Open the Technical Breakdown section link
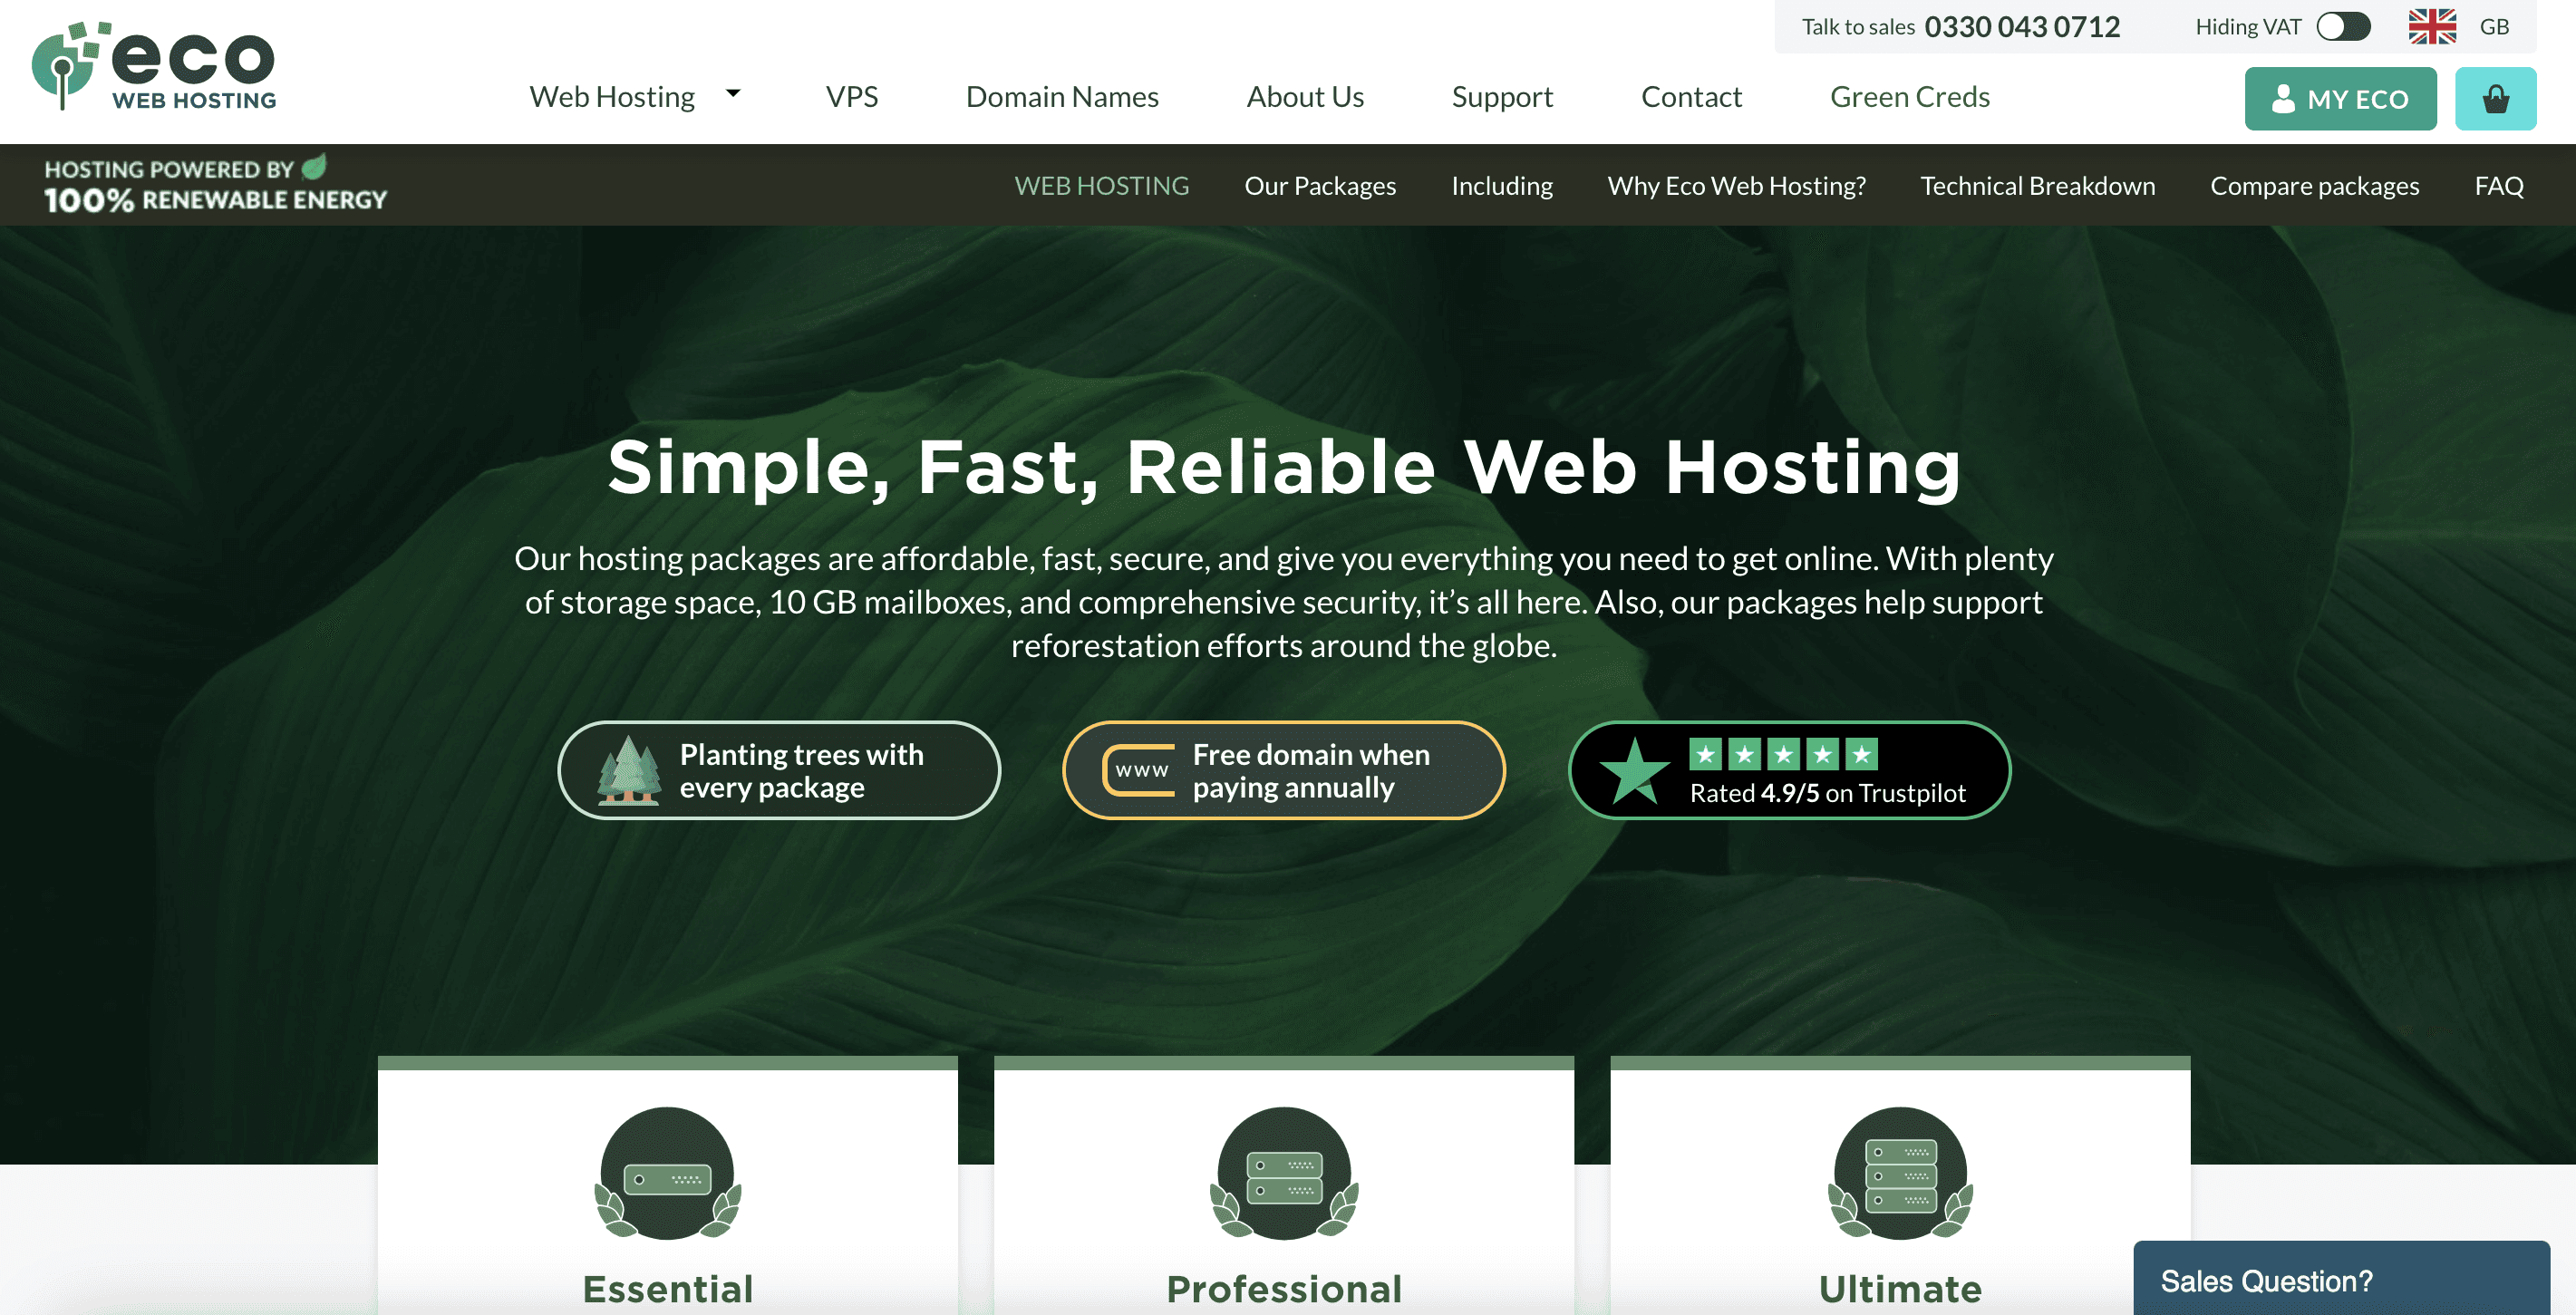 point(2037,186)
